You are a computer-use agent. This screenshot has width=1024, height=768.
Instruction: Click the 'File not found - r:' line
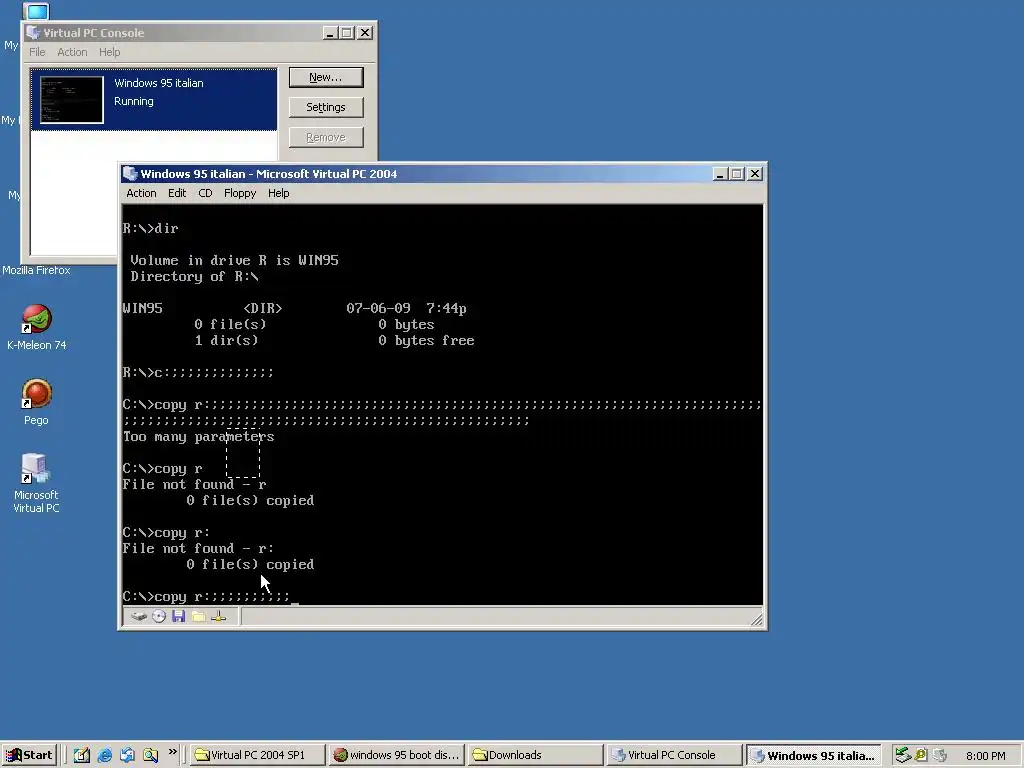pos(199,549)
